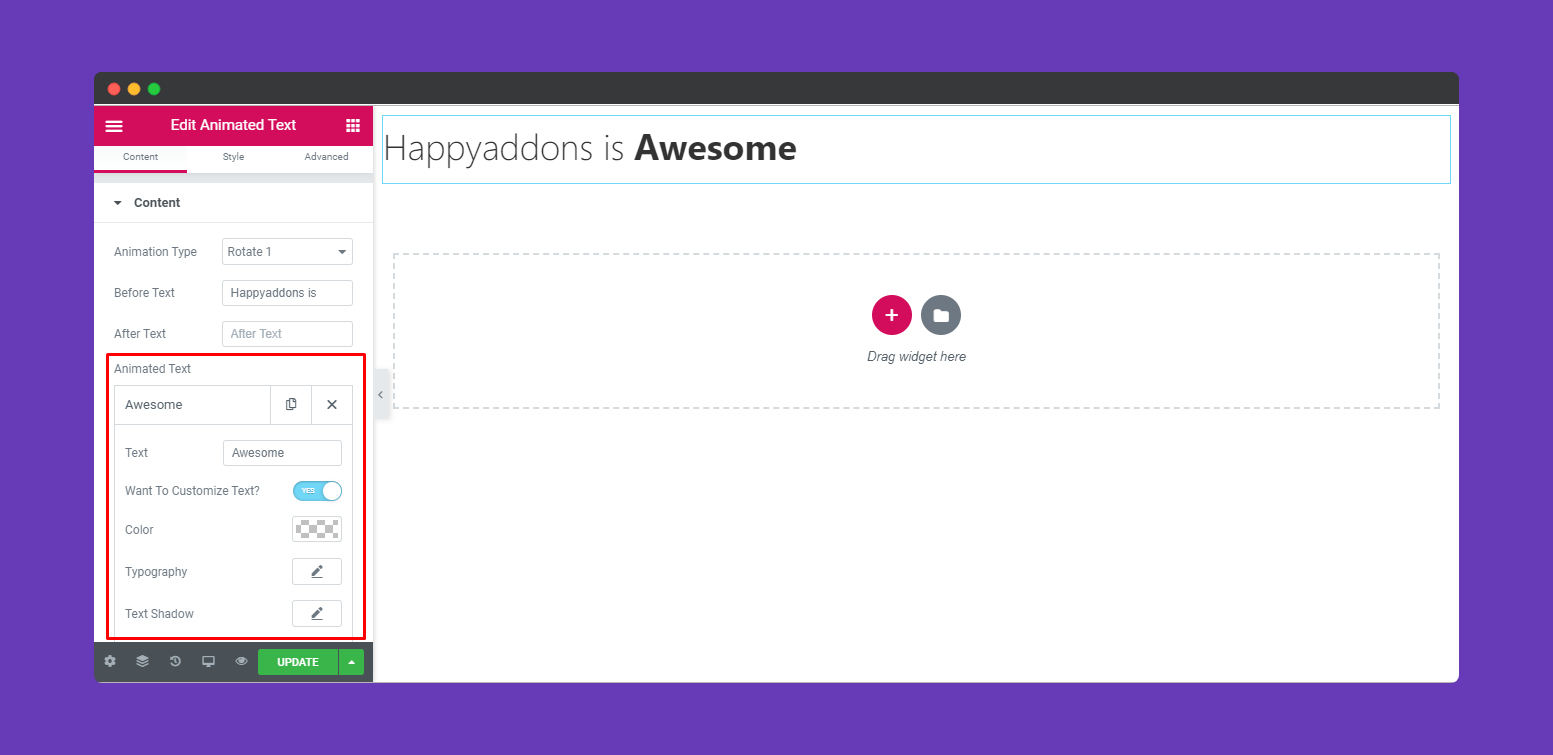Preview changes with the eye icon

[x=241, y=662]
